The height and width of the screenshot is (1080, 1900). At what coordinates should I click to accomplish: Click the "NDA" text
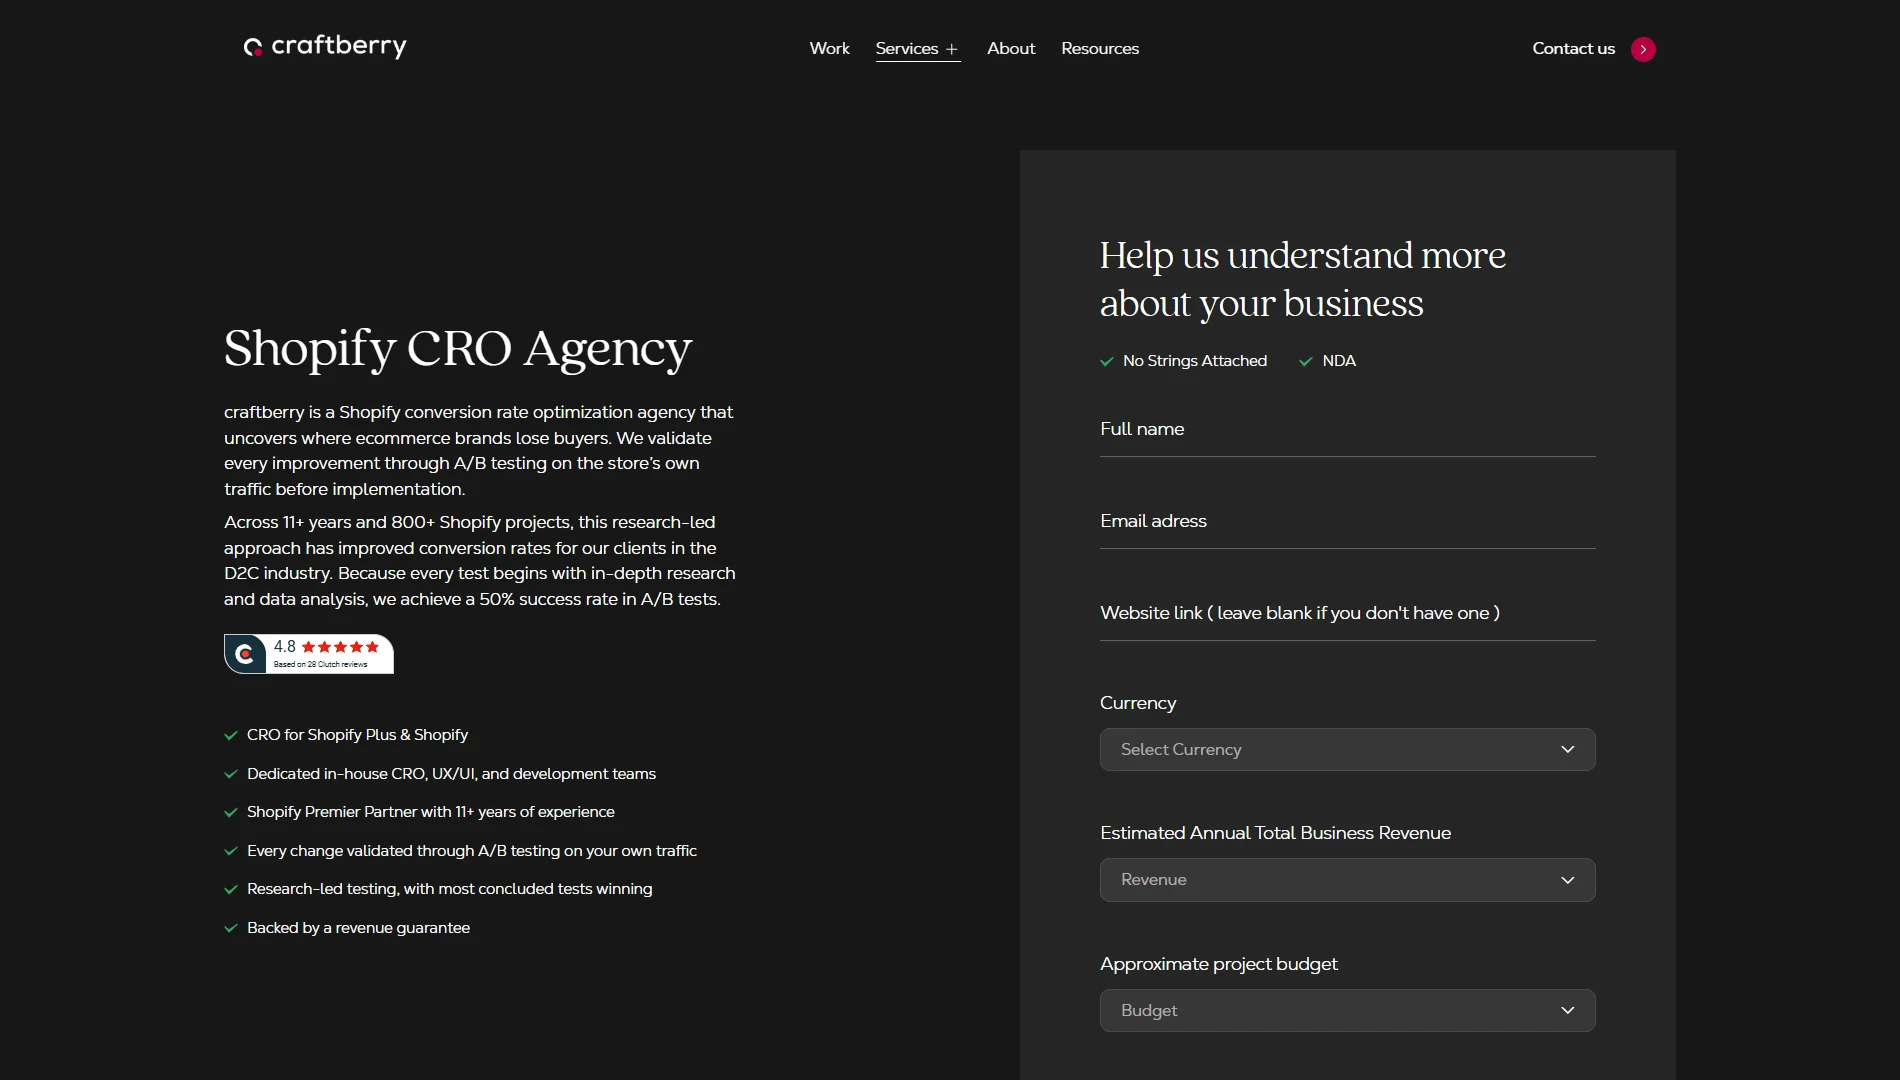coord(1339,361)
